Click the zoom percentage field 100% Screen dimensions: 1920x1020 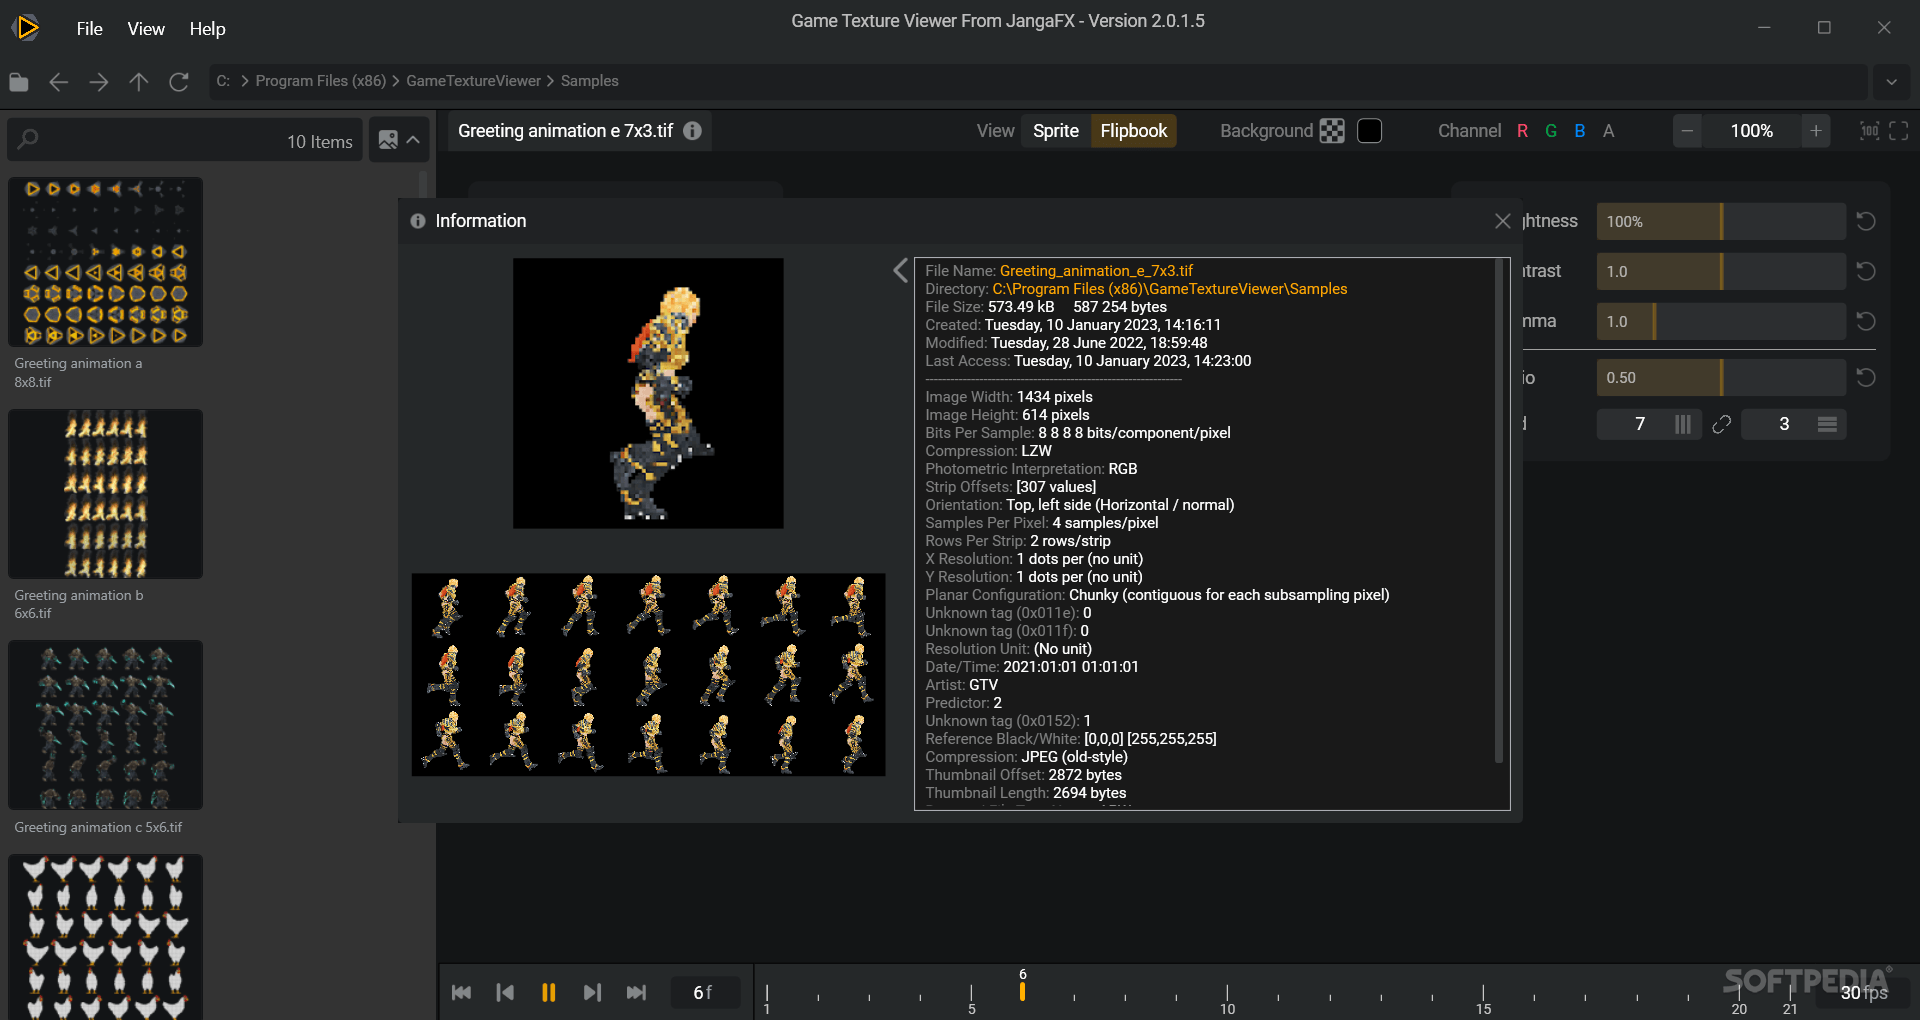point(1752,131)
